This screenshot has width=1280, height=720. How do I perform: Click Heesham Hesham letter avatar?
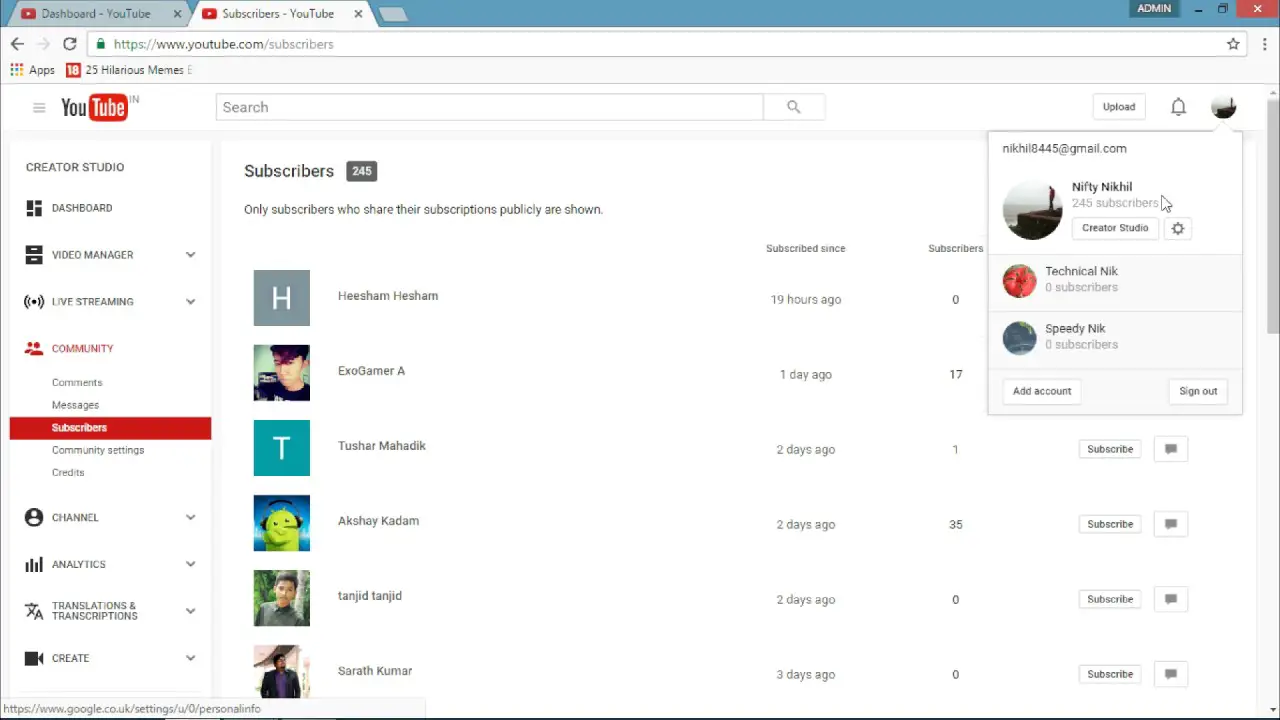[x=282, y=298]
